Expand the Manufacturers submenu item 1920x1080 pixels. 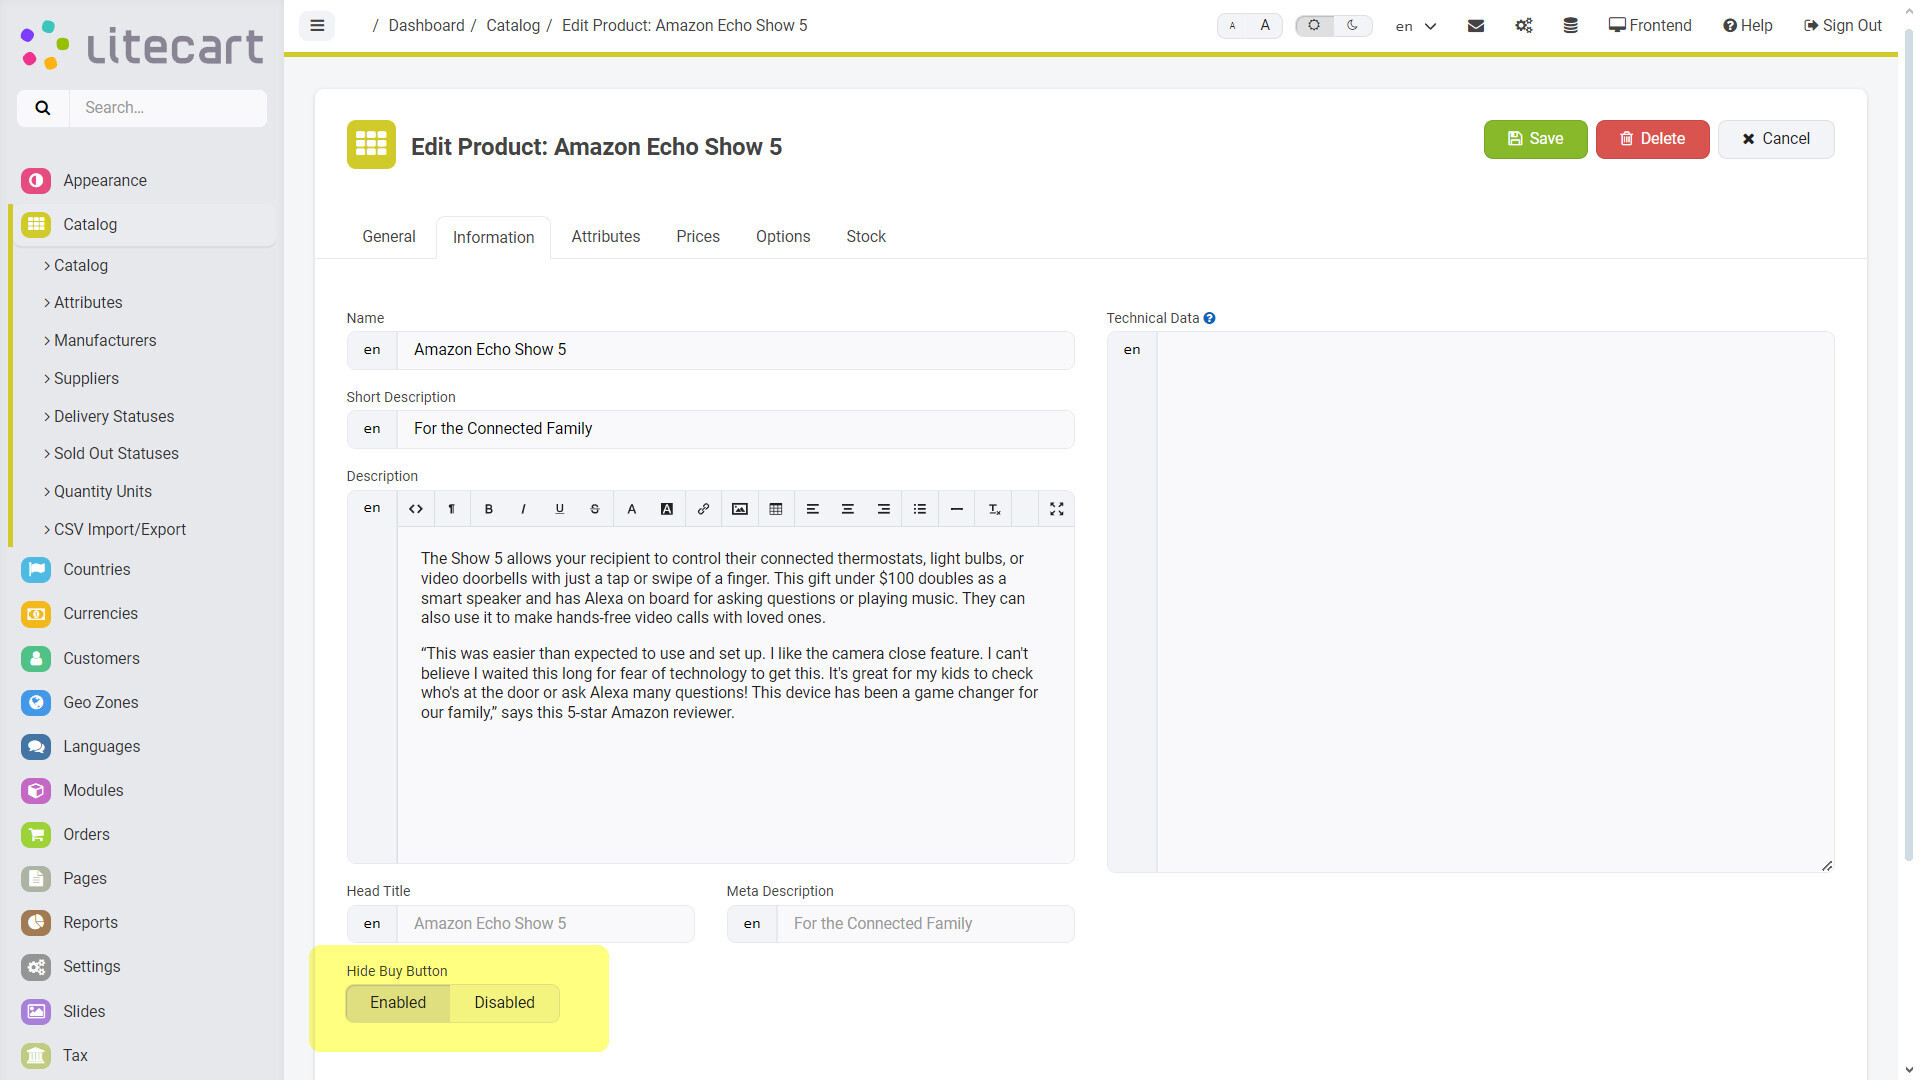(104, 341)
